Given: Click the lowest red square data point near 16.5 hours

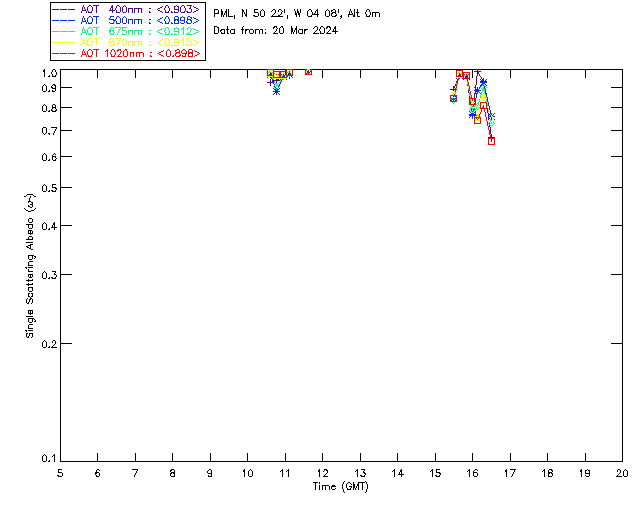Looking at the screenshot, I should pos(491,141).
